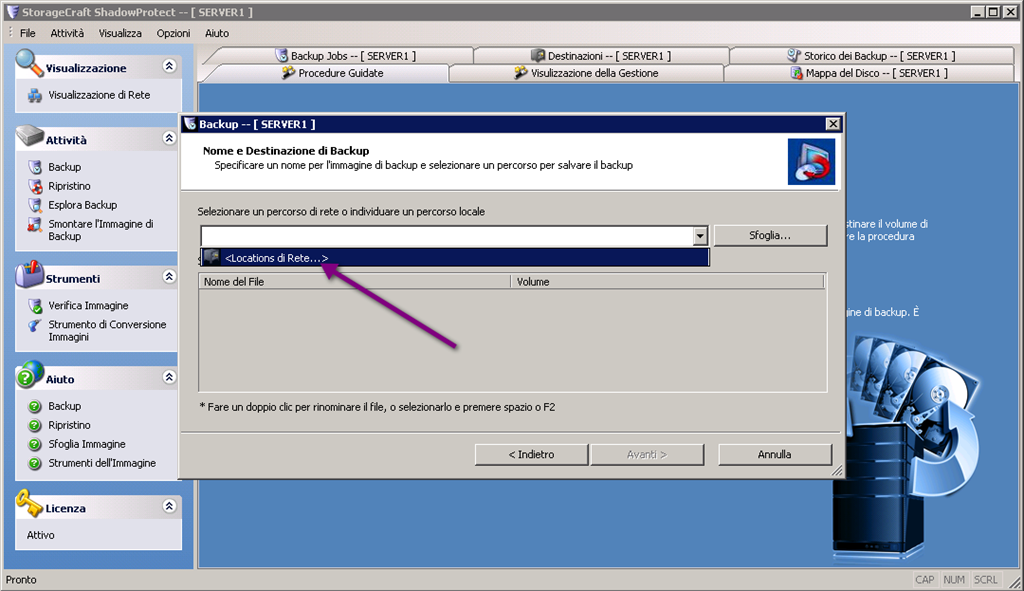Click the NUM indicator in status bar
This screenshot has height=591, width=1024.
click(x=953, y=580)
